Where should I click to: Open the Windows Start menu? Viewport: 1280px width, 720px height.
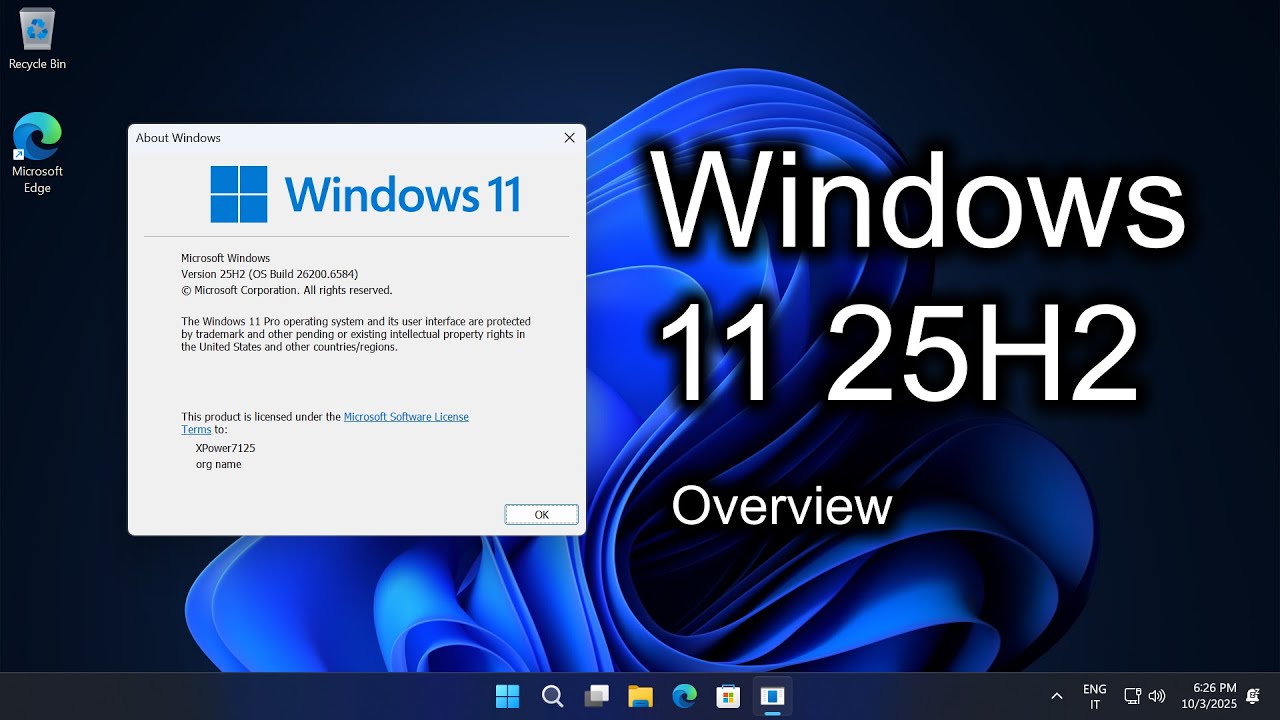point(508,696)
